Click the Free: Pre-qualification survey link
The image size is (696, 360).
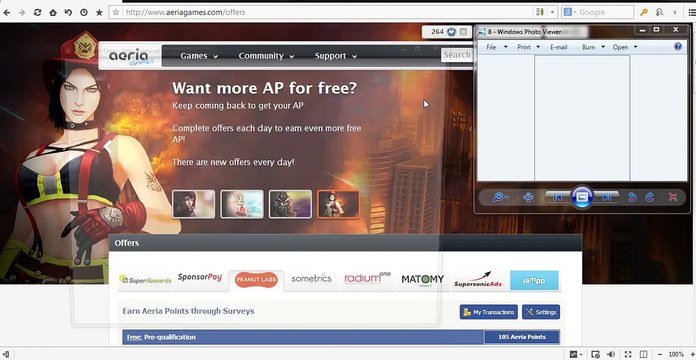[161, 337]
